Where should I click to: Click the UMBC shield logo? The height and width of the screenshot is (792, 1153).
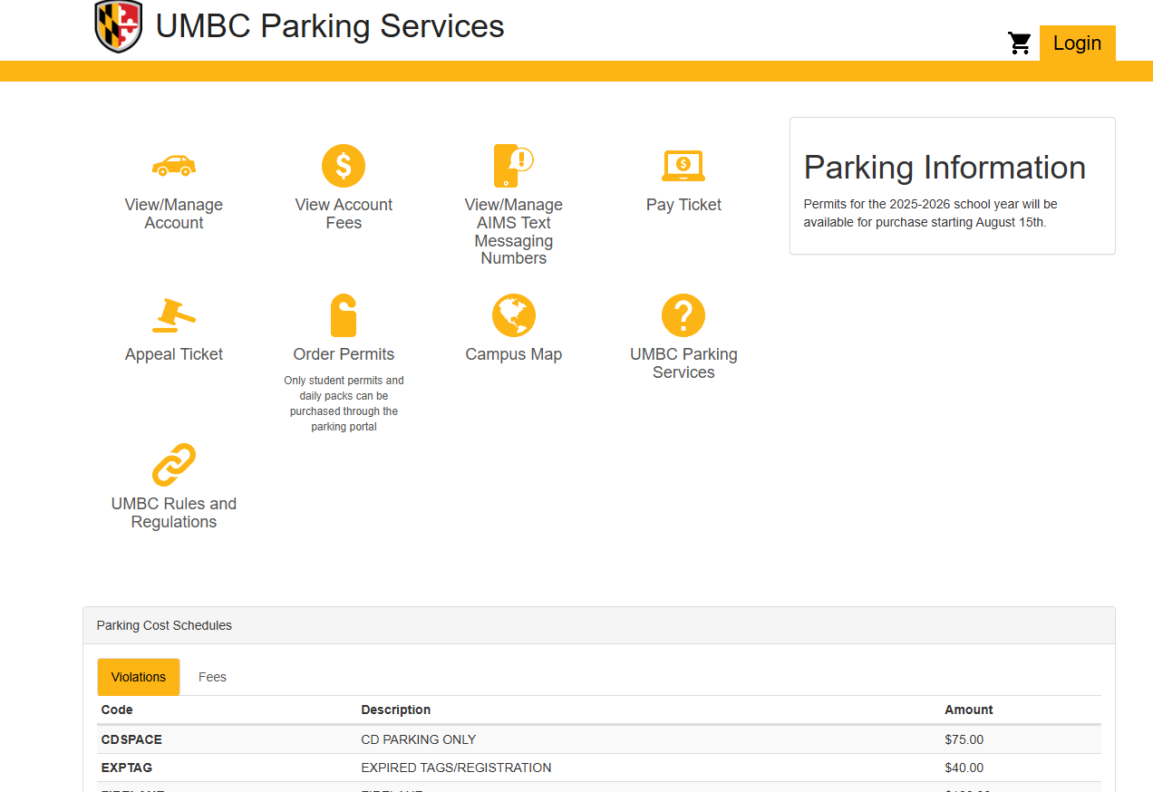(x=118, y=26)
